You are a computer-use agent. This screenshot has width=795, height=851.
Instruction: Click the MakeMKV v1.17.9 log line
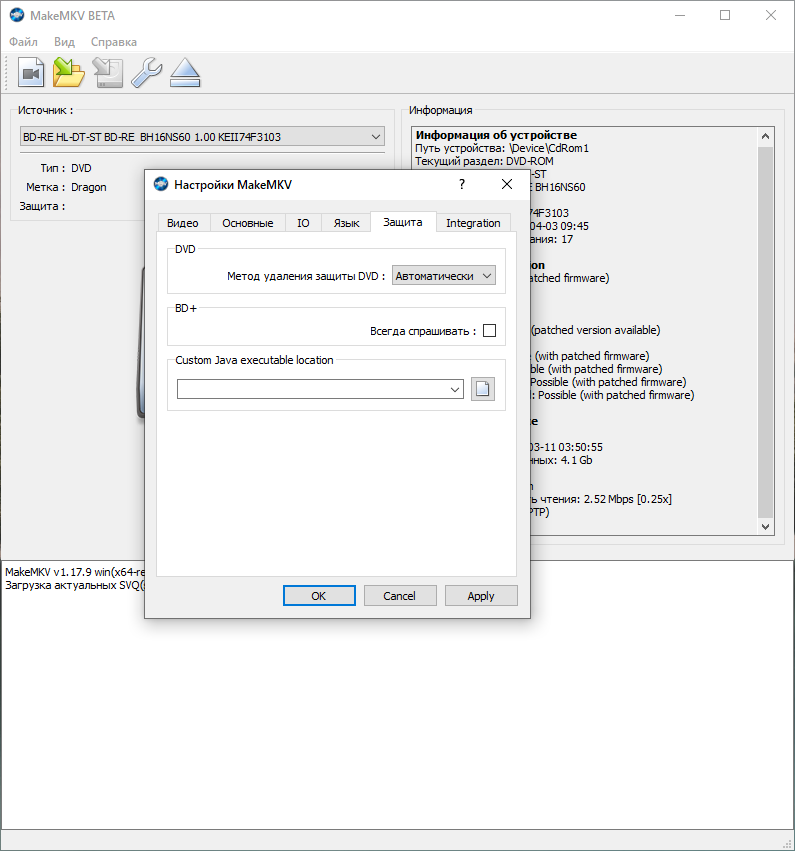(x=75, y=572)
